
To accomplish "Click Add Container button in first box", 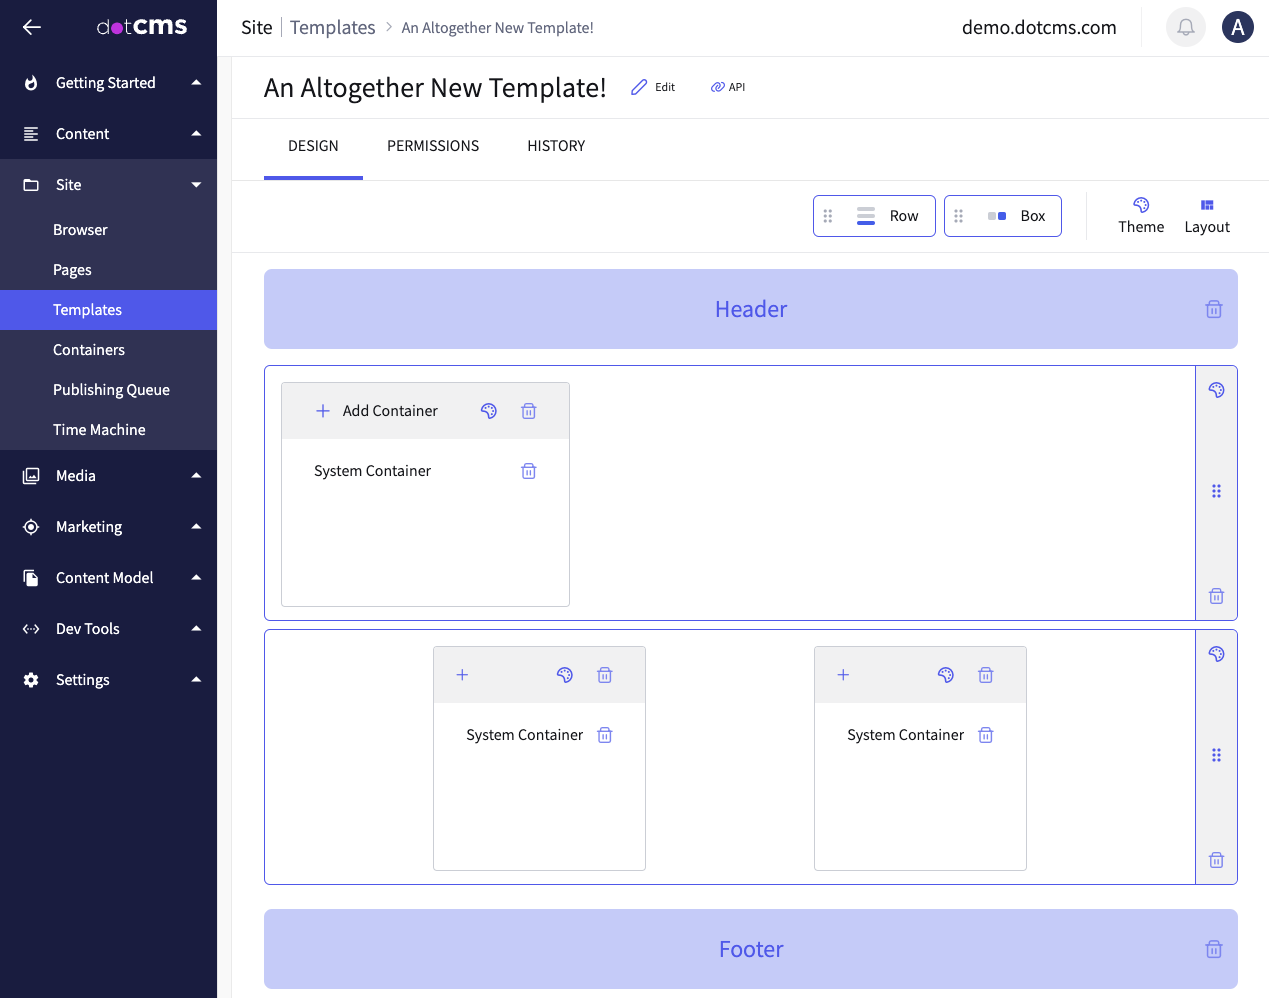I will (377, 411).
